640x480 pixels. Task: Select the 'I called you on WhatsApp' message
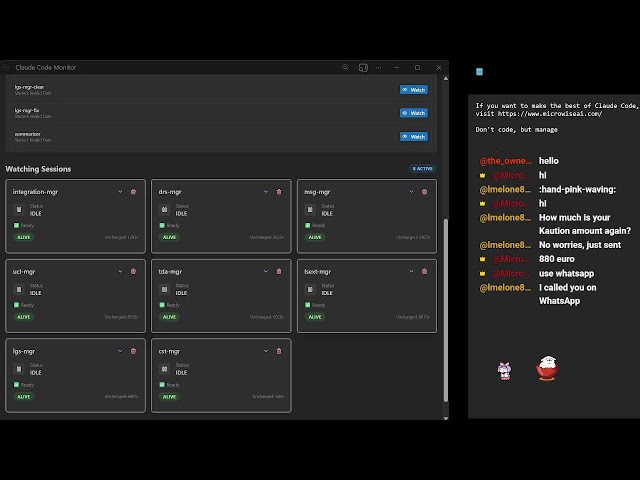(x=567, y=294)
